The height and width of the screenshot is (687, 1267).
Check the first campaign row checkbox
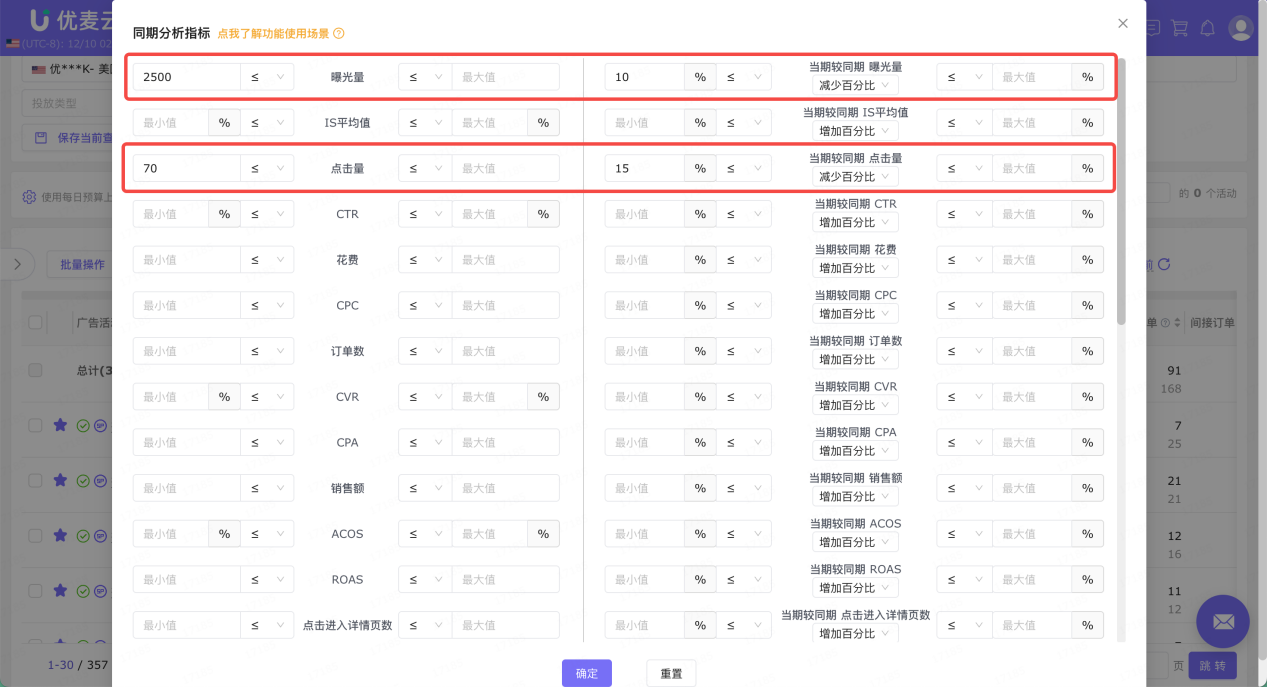tap(35, 425)
